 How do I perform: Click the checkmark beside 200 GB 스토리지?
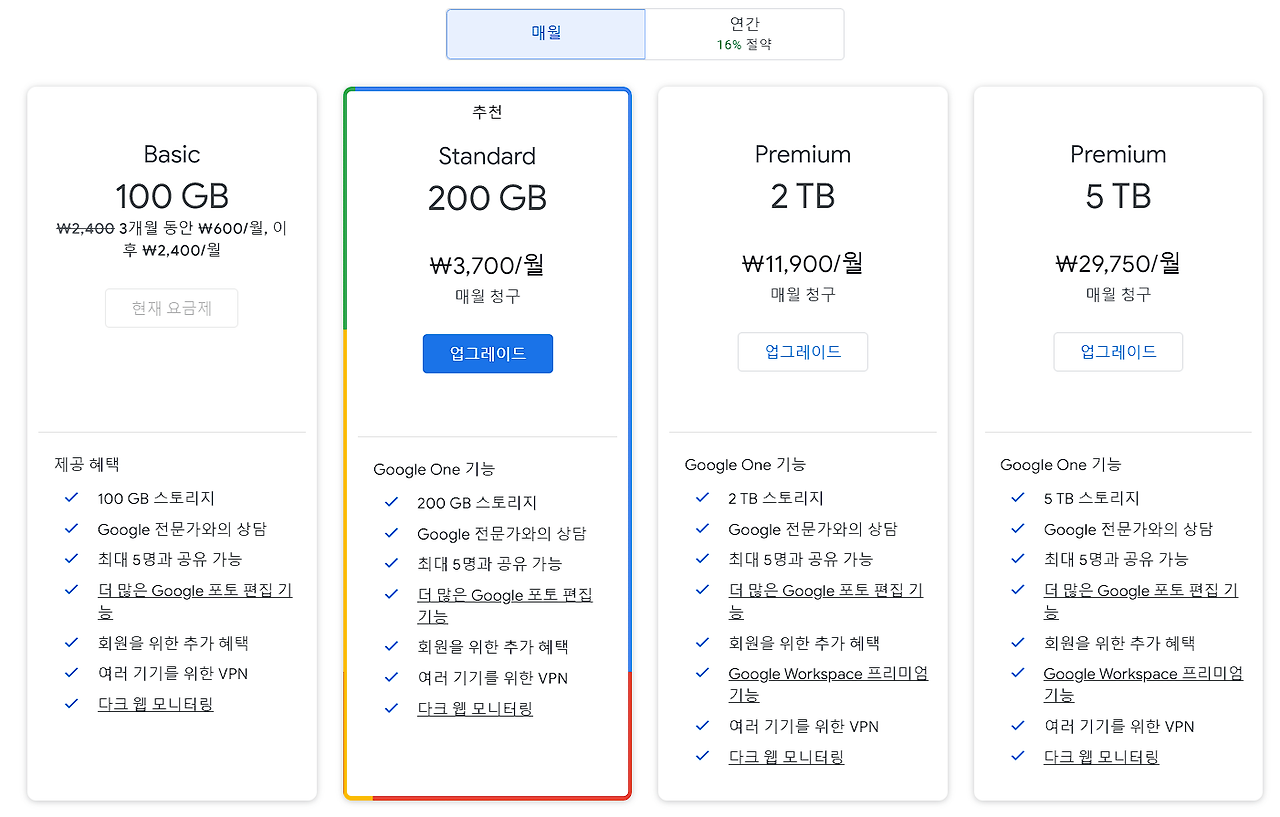[x=390, y=502]
